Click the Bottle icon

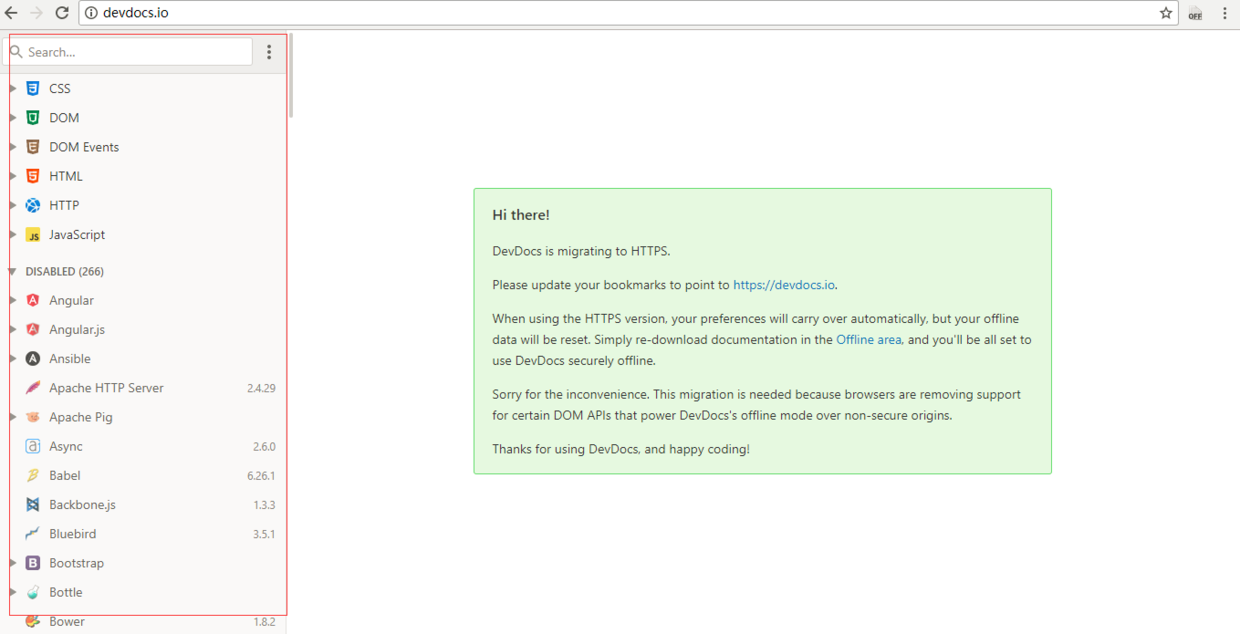tap(33, 592)
